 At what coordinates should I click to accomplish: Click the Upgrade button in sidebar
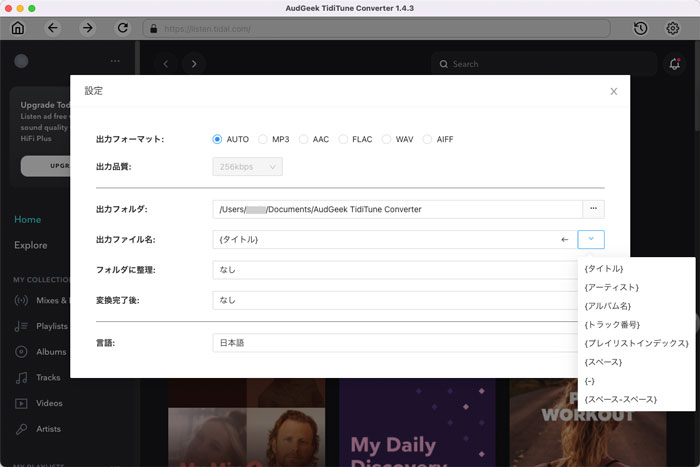[46, 166]
